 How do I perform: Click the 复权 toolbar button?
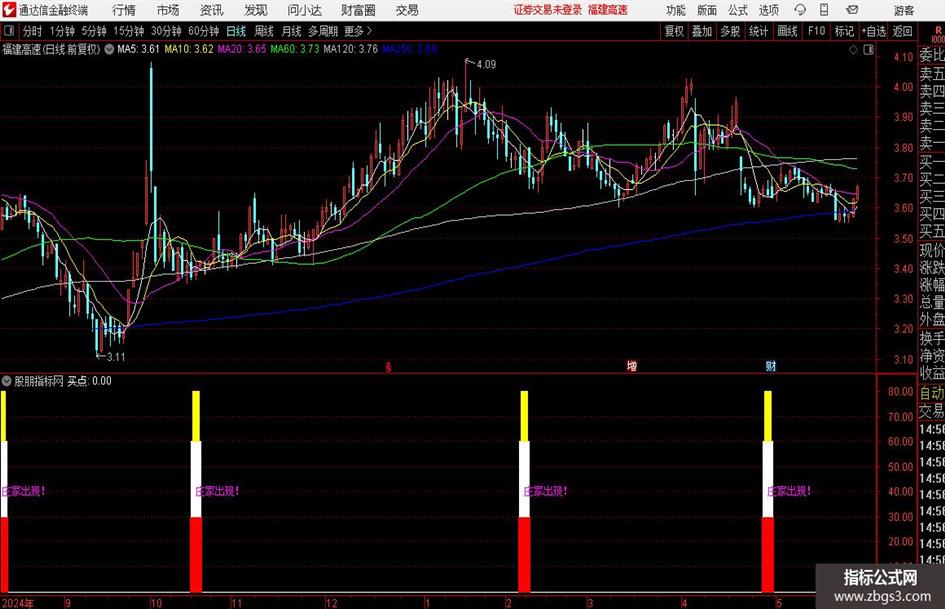(674, 31)
